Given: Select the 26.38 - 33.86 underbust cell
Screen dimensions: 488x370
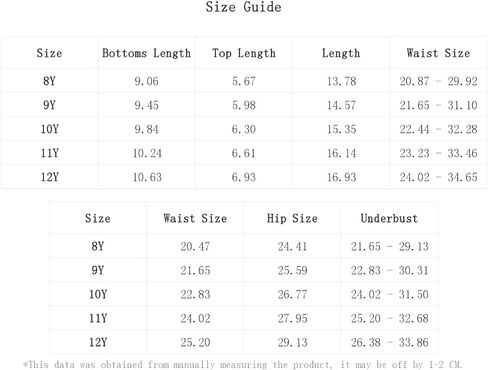Looking at the screenshot, I should click(389, 342).
